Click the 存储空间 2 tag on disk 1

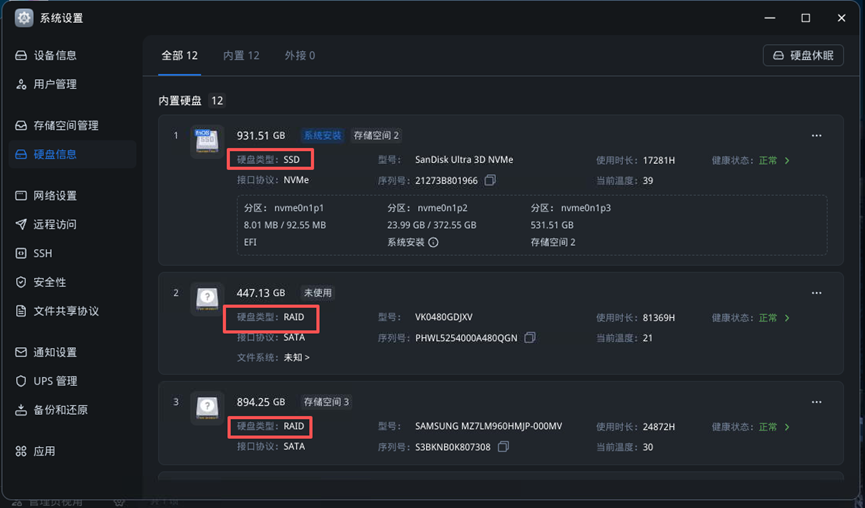coord(376,136)
